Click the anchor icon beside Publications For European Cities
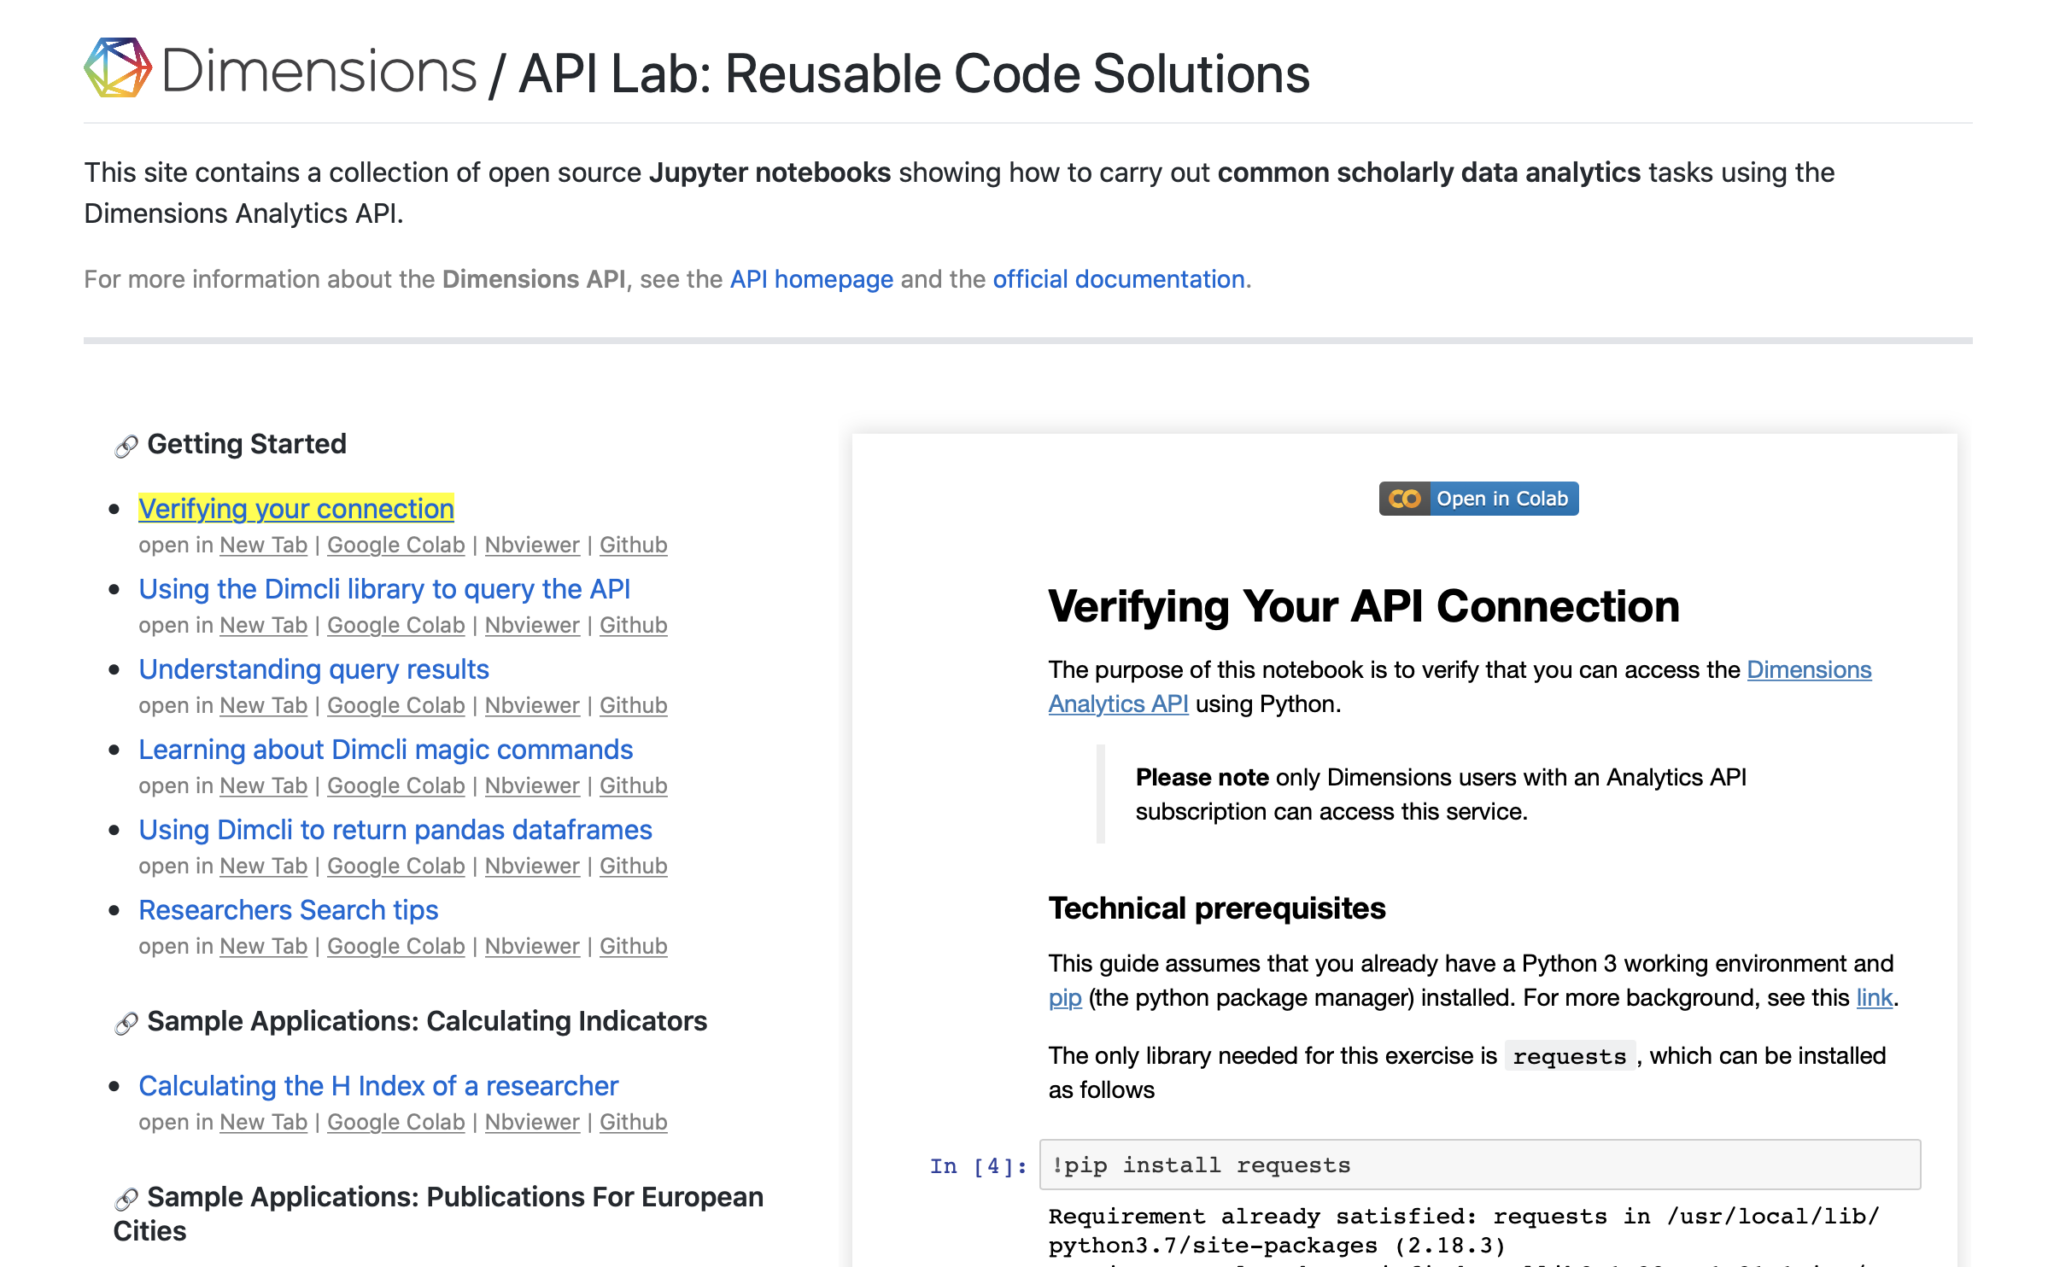Viewport: 2048px width, 1267px height. point(124,1198)
